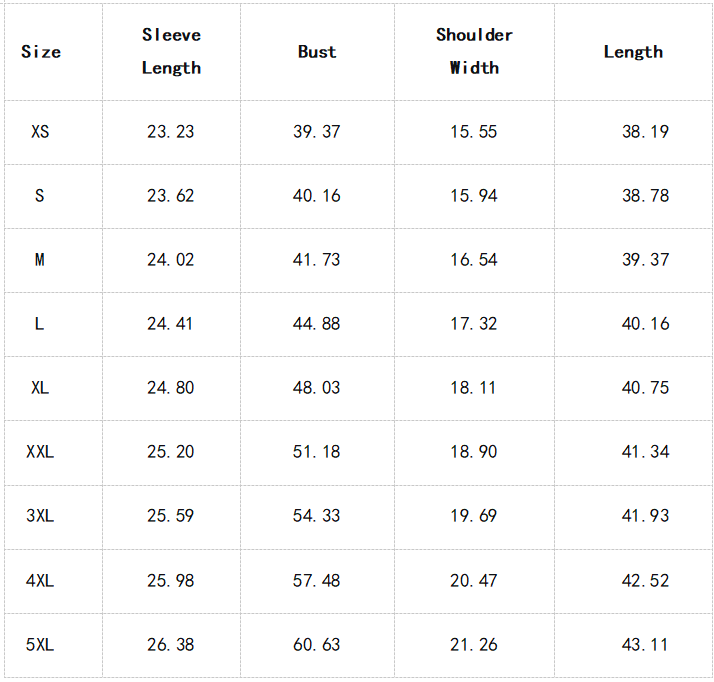Select the XXL size row label
The width and height of the screenshot is (714, 682).
coord(40,452)
